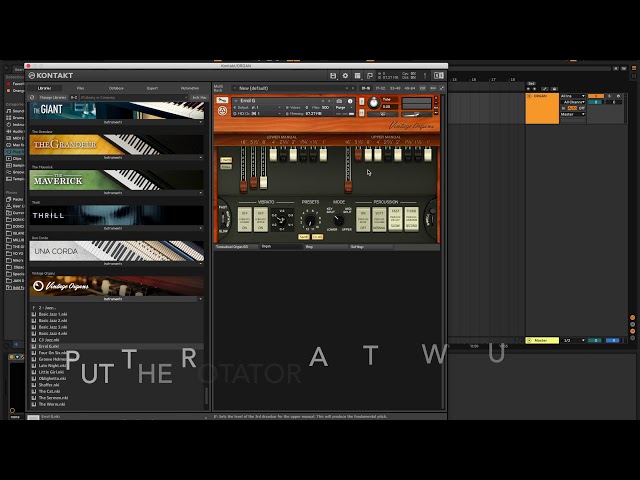Open the Una Corda library banner
The image size is (640, 480).
tap(116, 251)
